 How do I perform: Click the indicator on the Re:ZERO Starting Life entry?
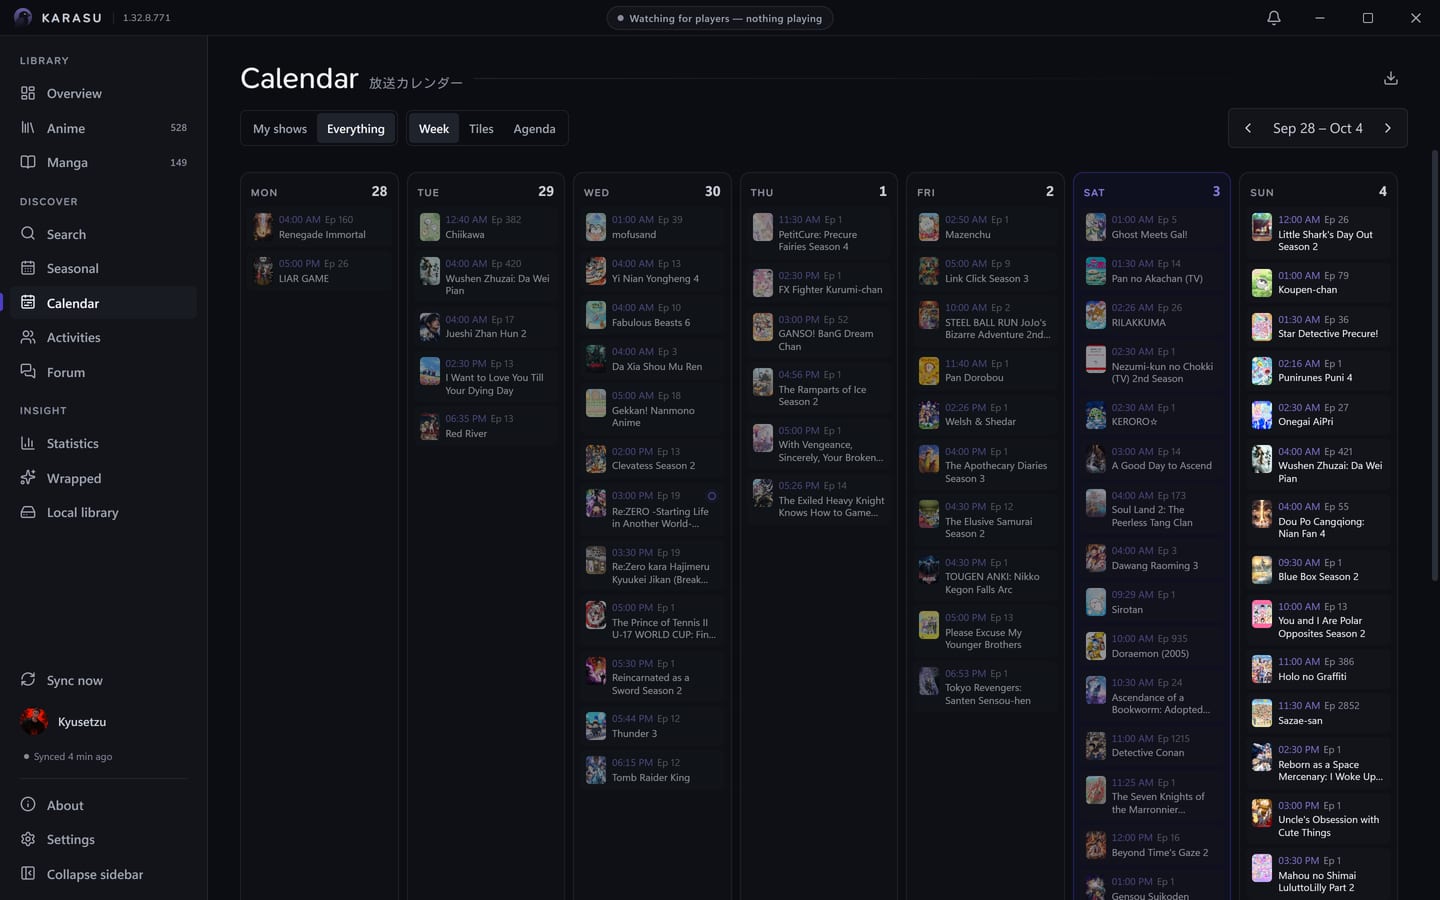click(x=712, y=496)
